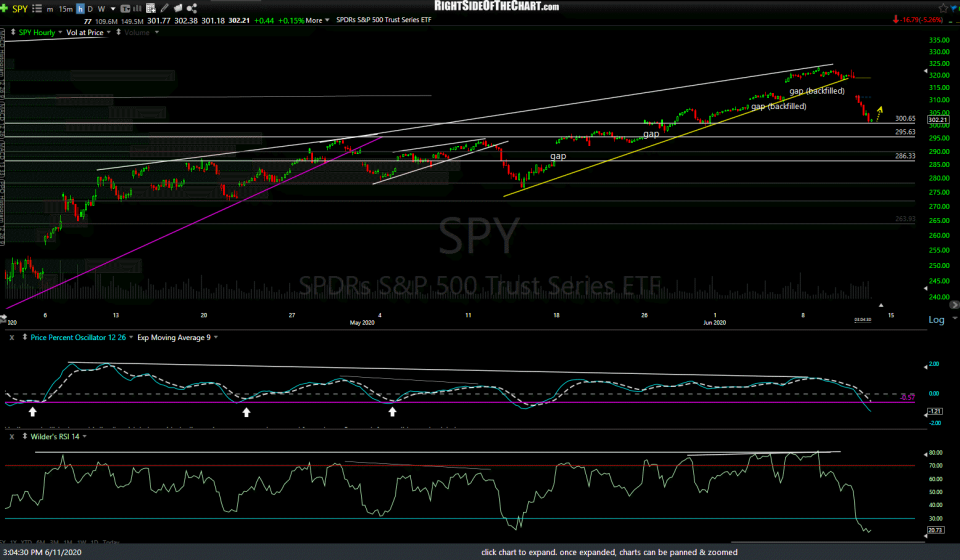Click the 'gap' annotation near 296

pos(651,133)
